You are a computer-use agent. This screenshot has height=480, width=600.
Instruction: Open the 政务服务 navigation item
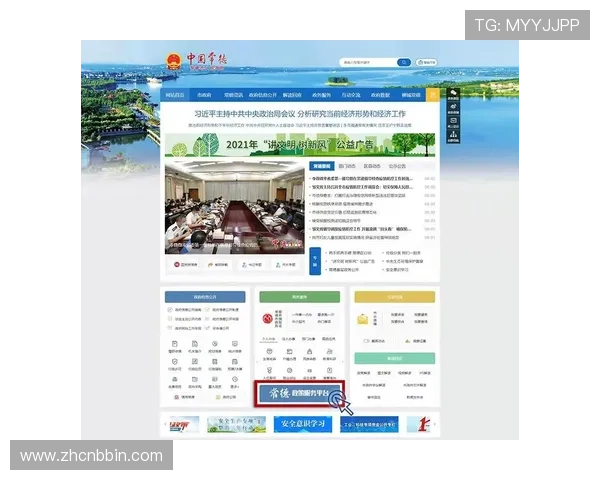321,95
